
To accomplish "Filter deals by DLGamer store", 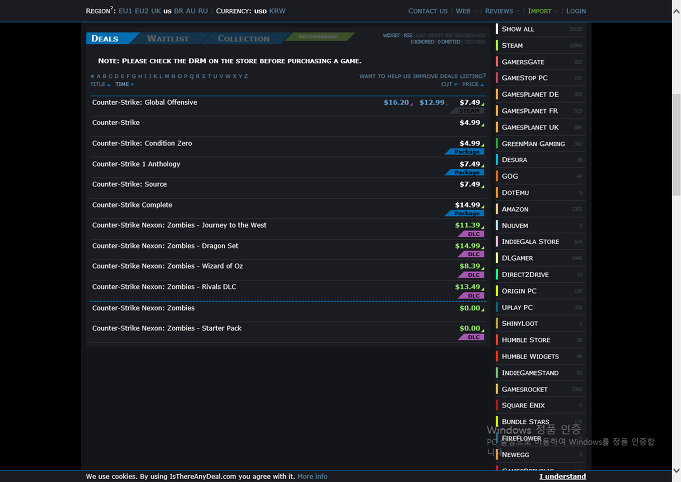I will pyautogui.click(x=541, y=258).
